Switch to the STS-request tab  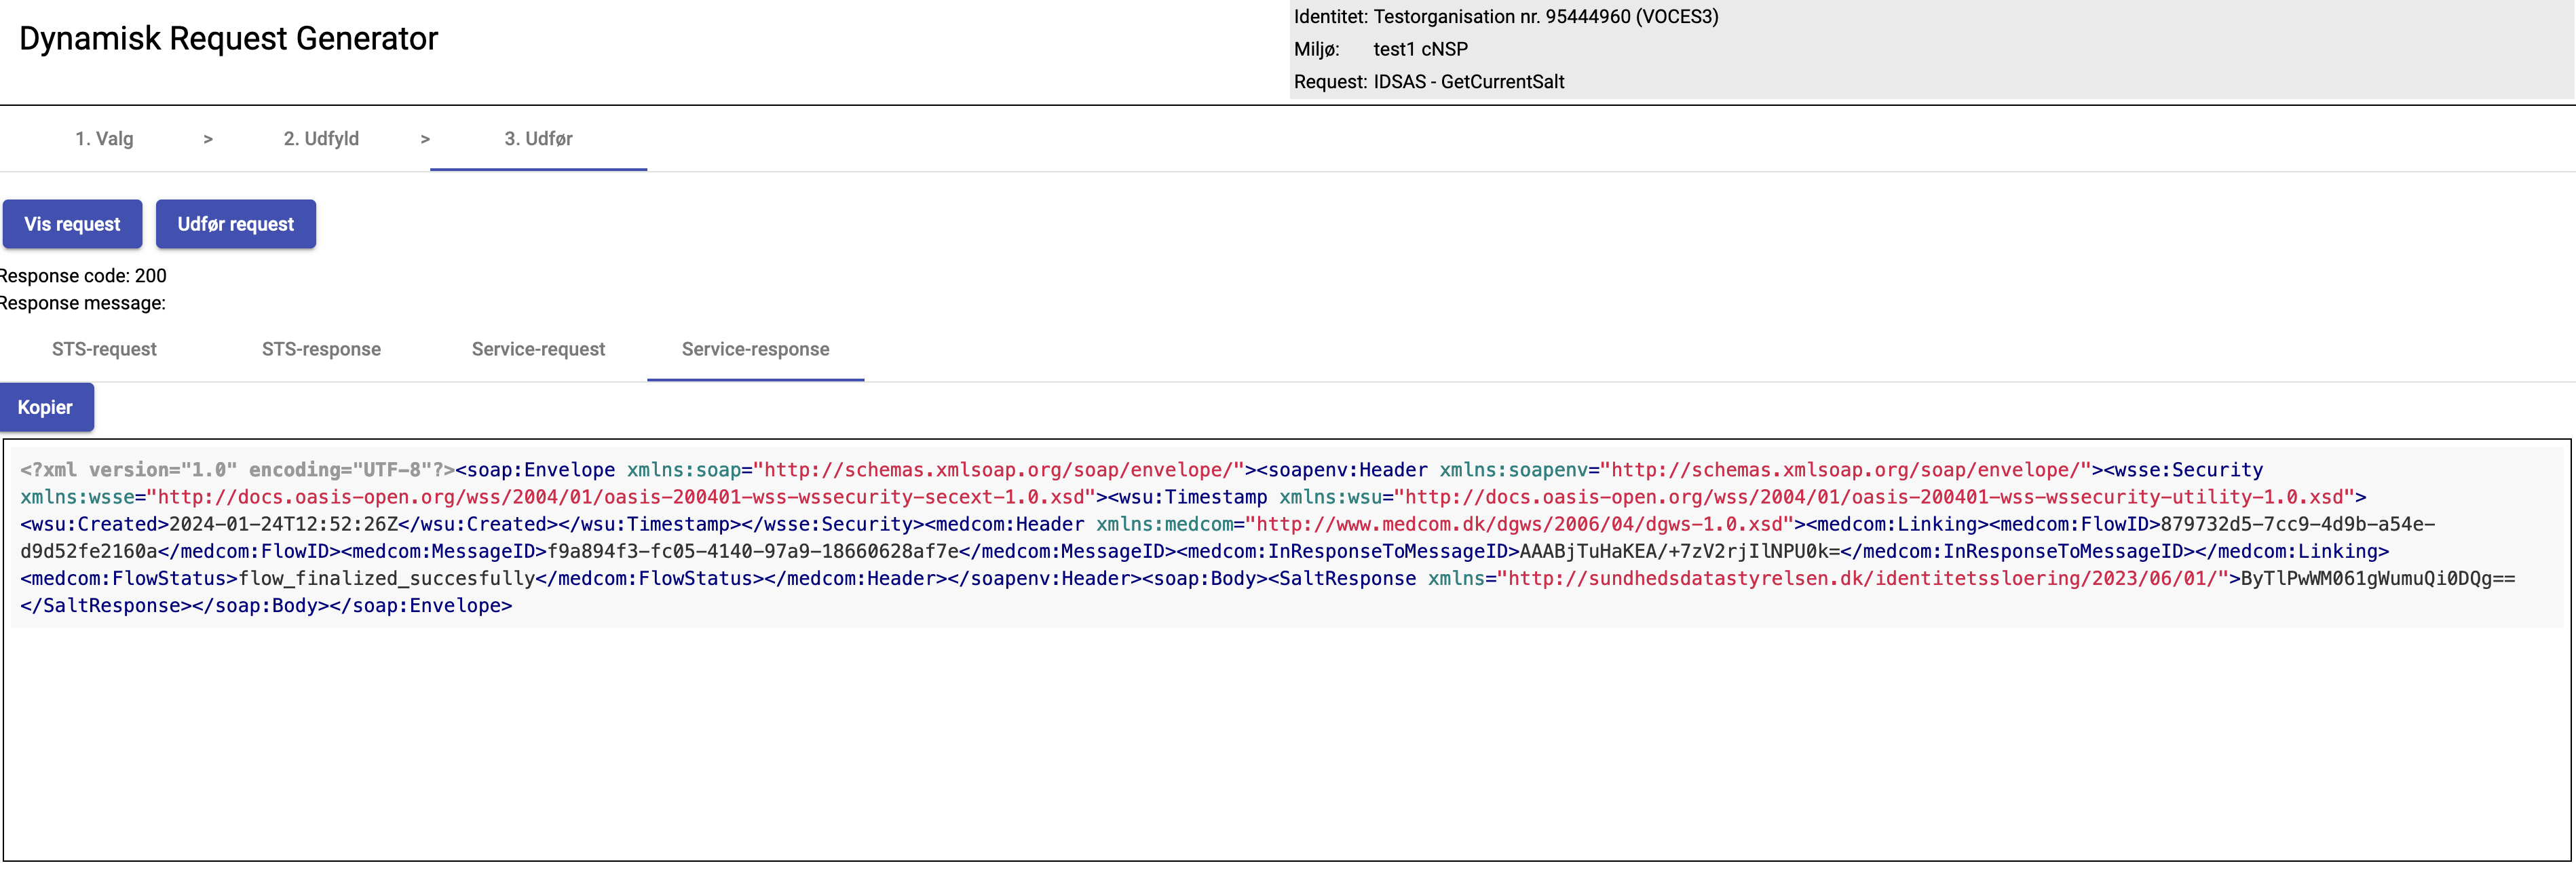click(104, 349)
